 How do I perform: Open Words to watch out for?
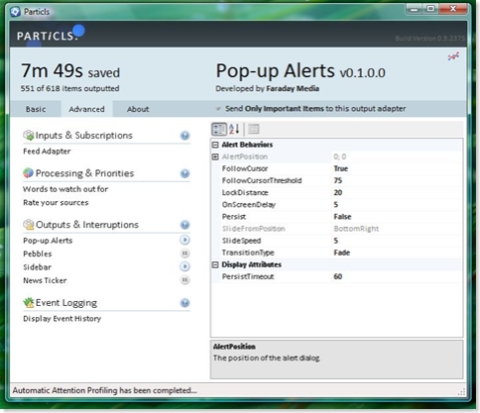(65, 189)
